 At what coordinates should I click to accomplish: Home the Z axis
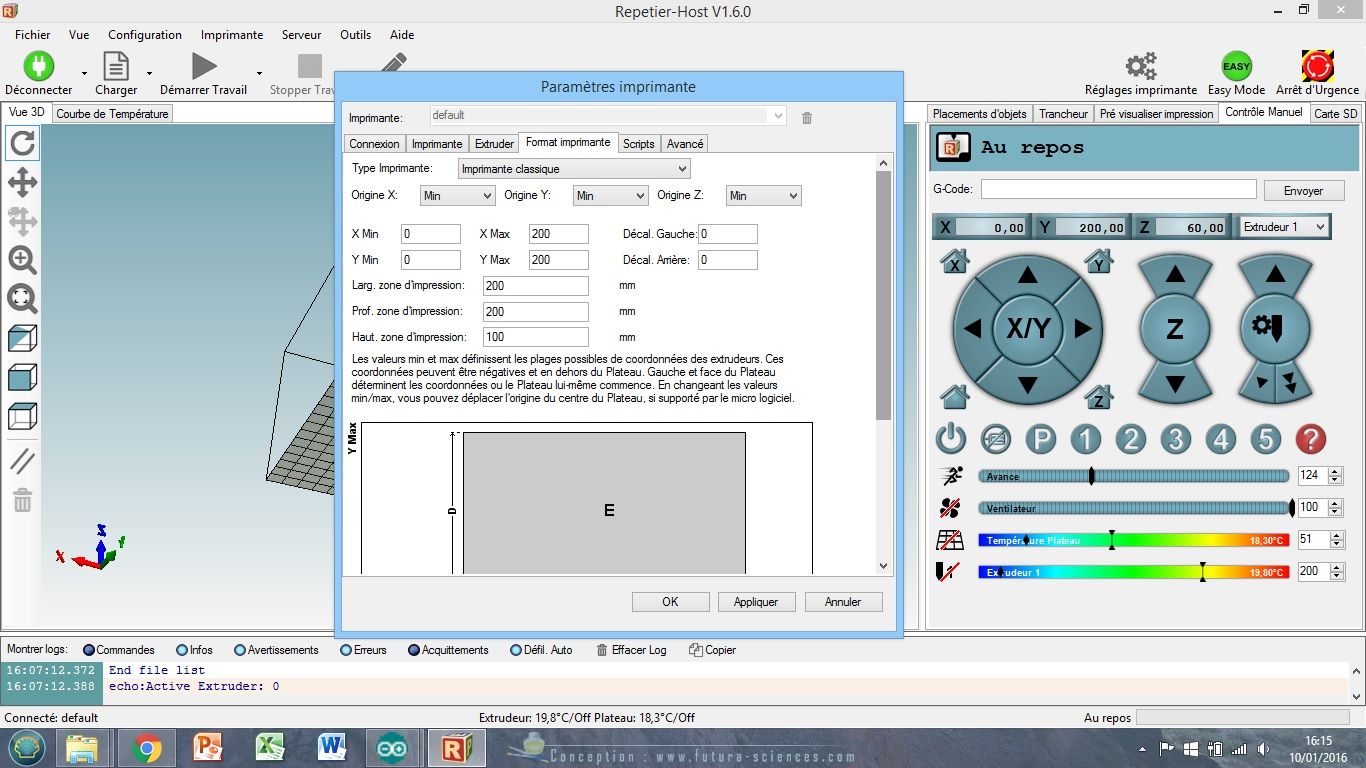coord(1099,397)
